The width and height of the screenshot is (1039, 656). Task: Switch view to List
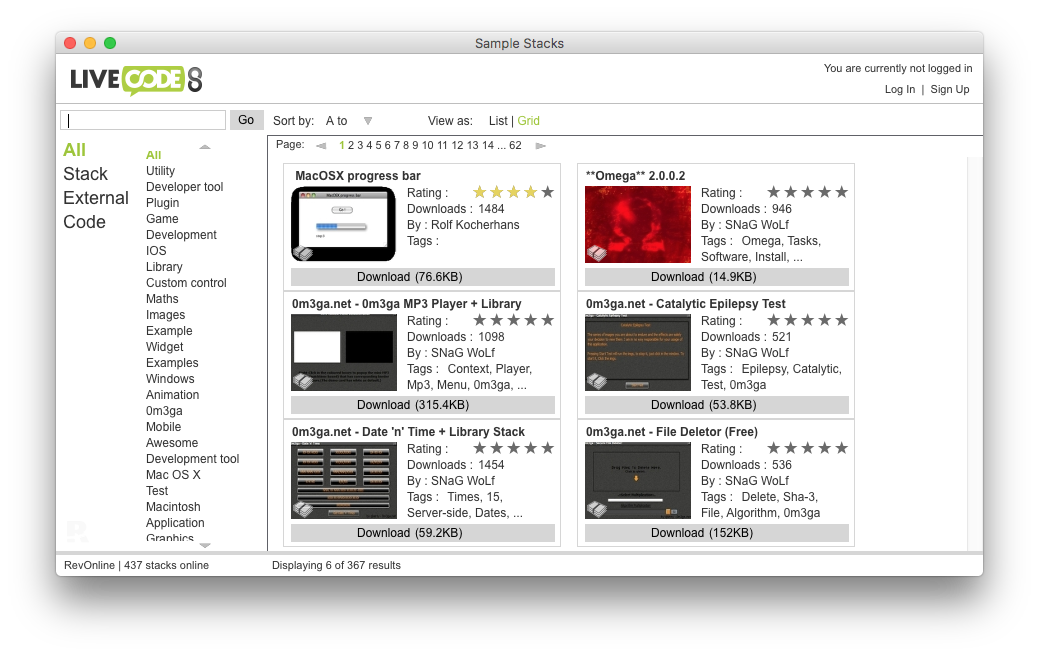coord(498,121)
